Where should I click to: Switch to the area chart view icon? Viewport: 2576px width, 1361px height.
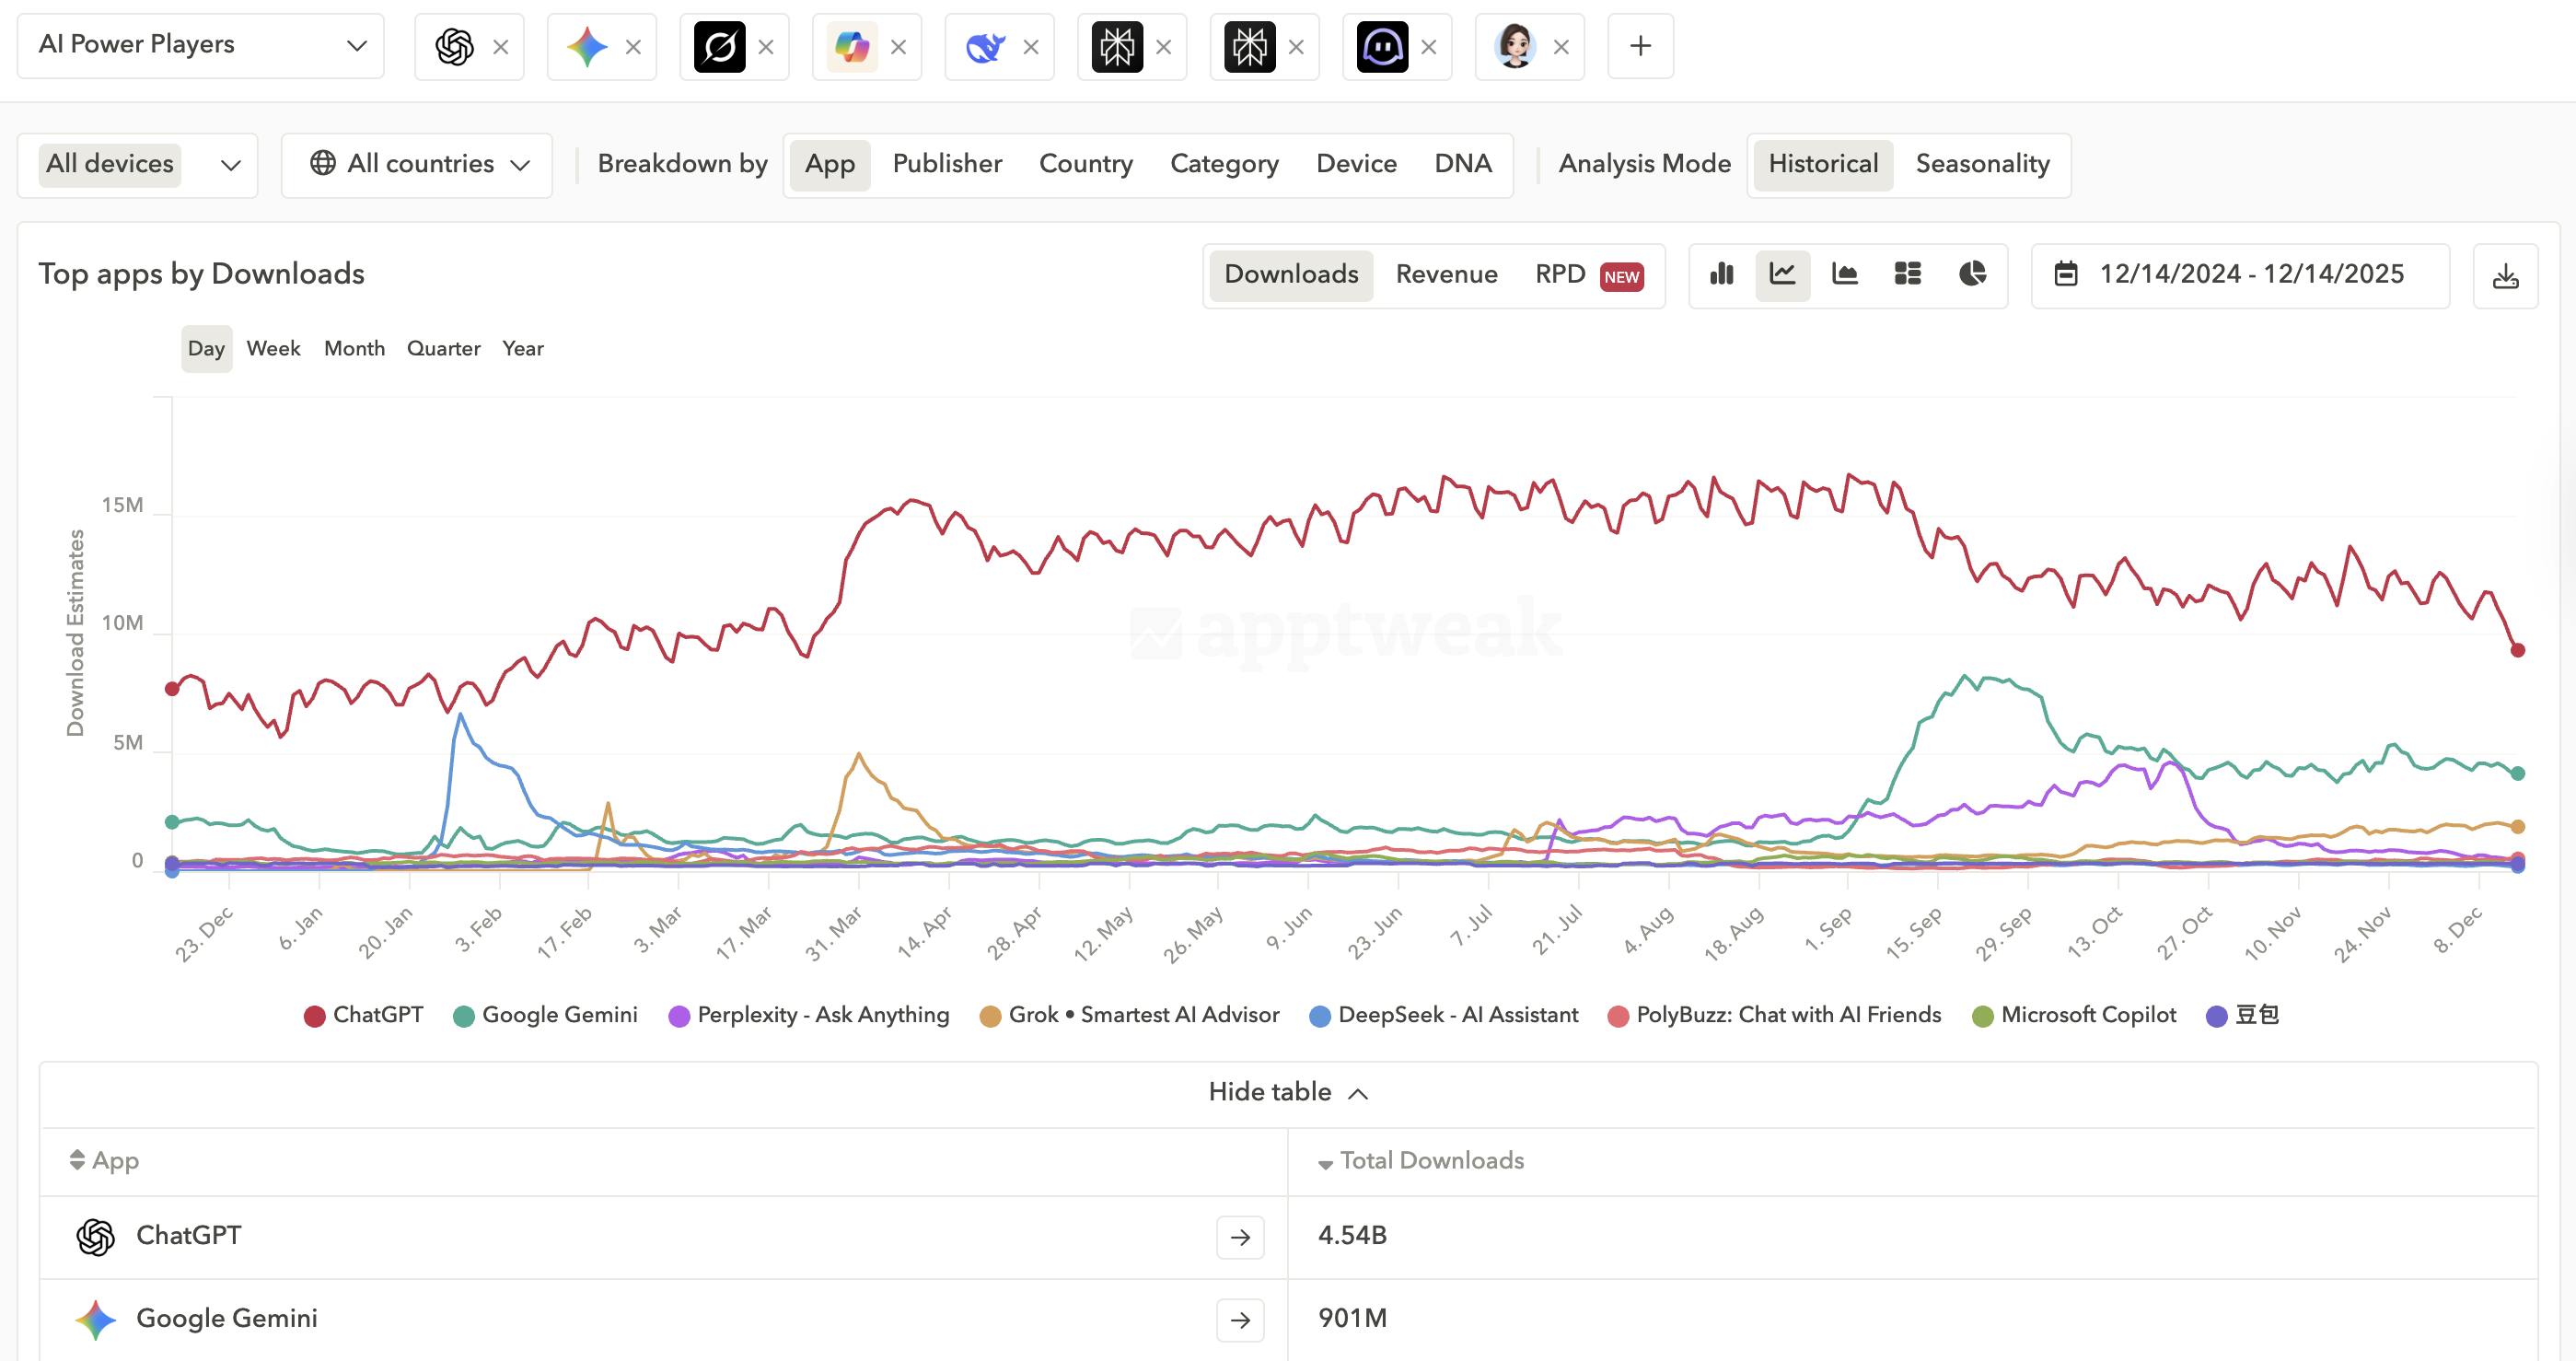coord(1845,275)
